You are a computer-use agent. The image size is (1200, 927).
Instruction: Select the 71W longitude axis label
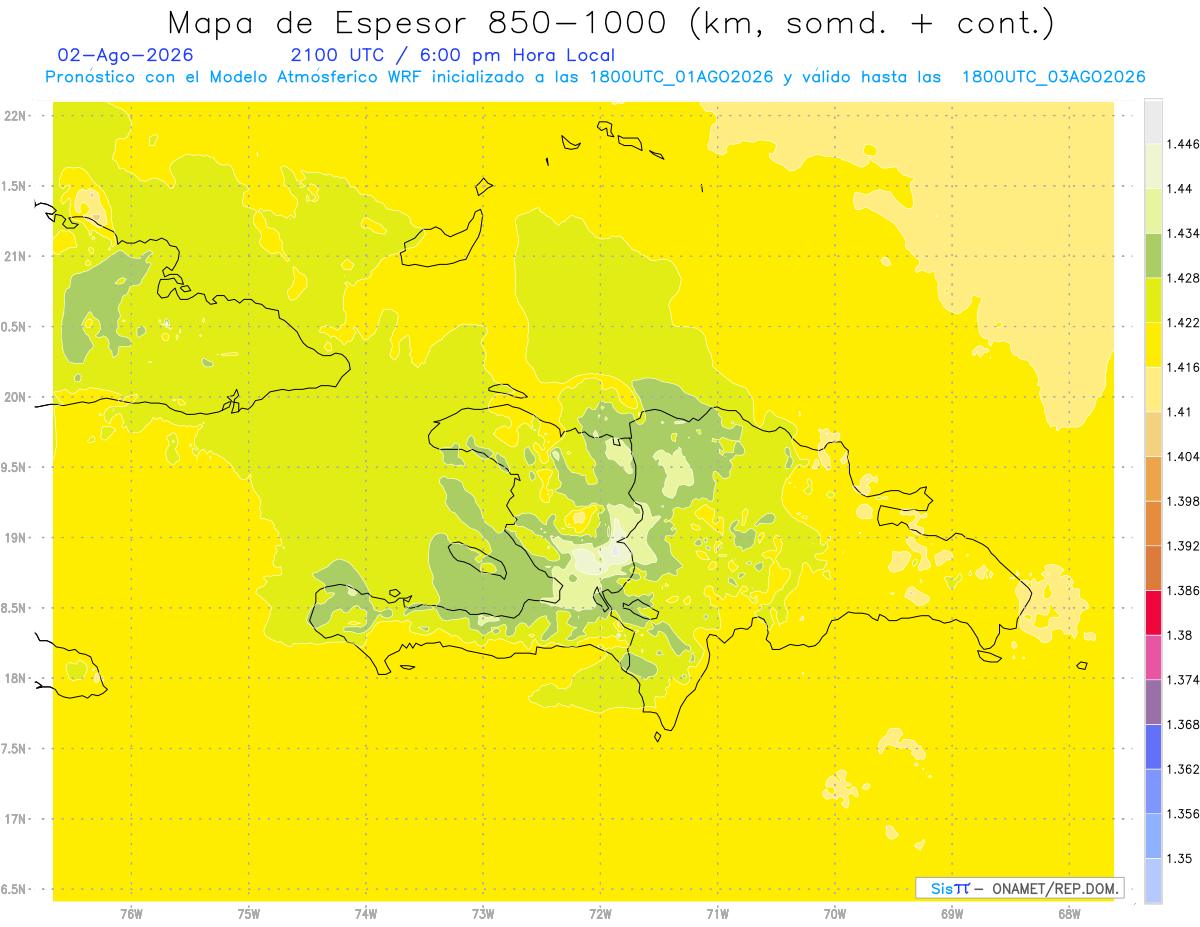tap(717, 915)
